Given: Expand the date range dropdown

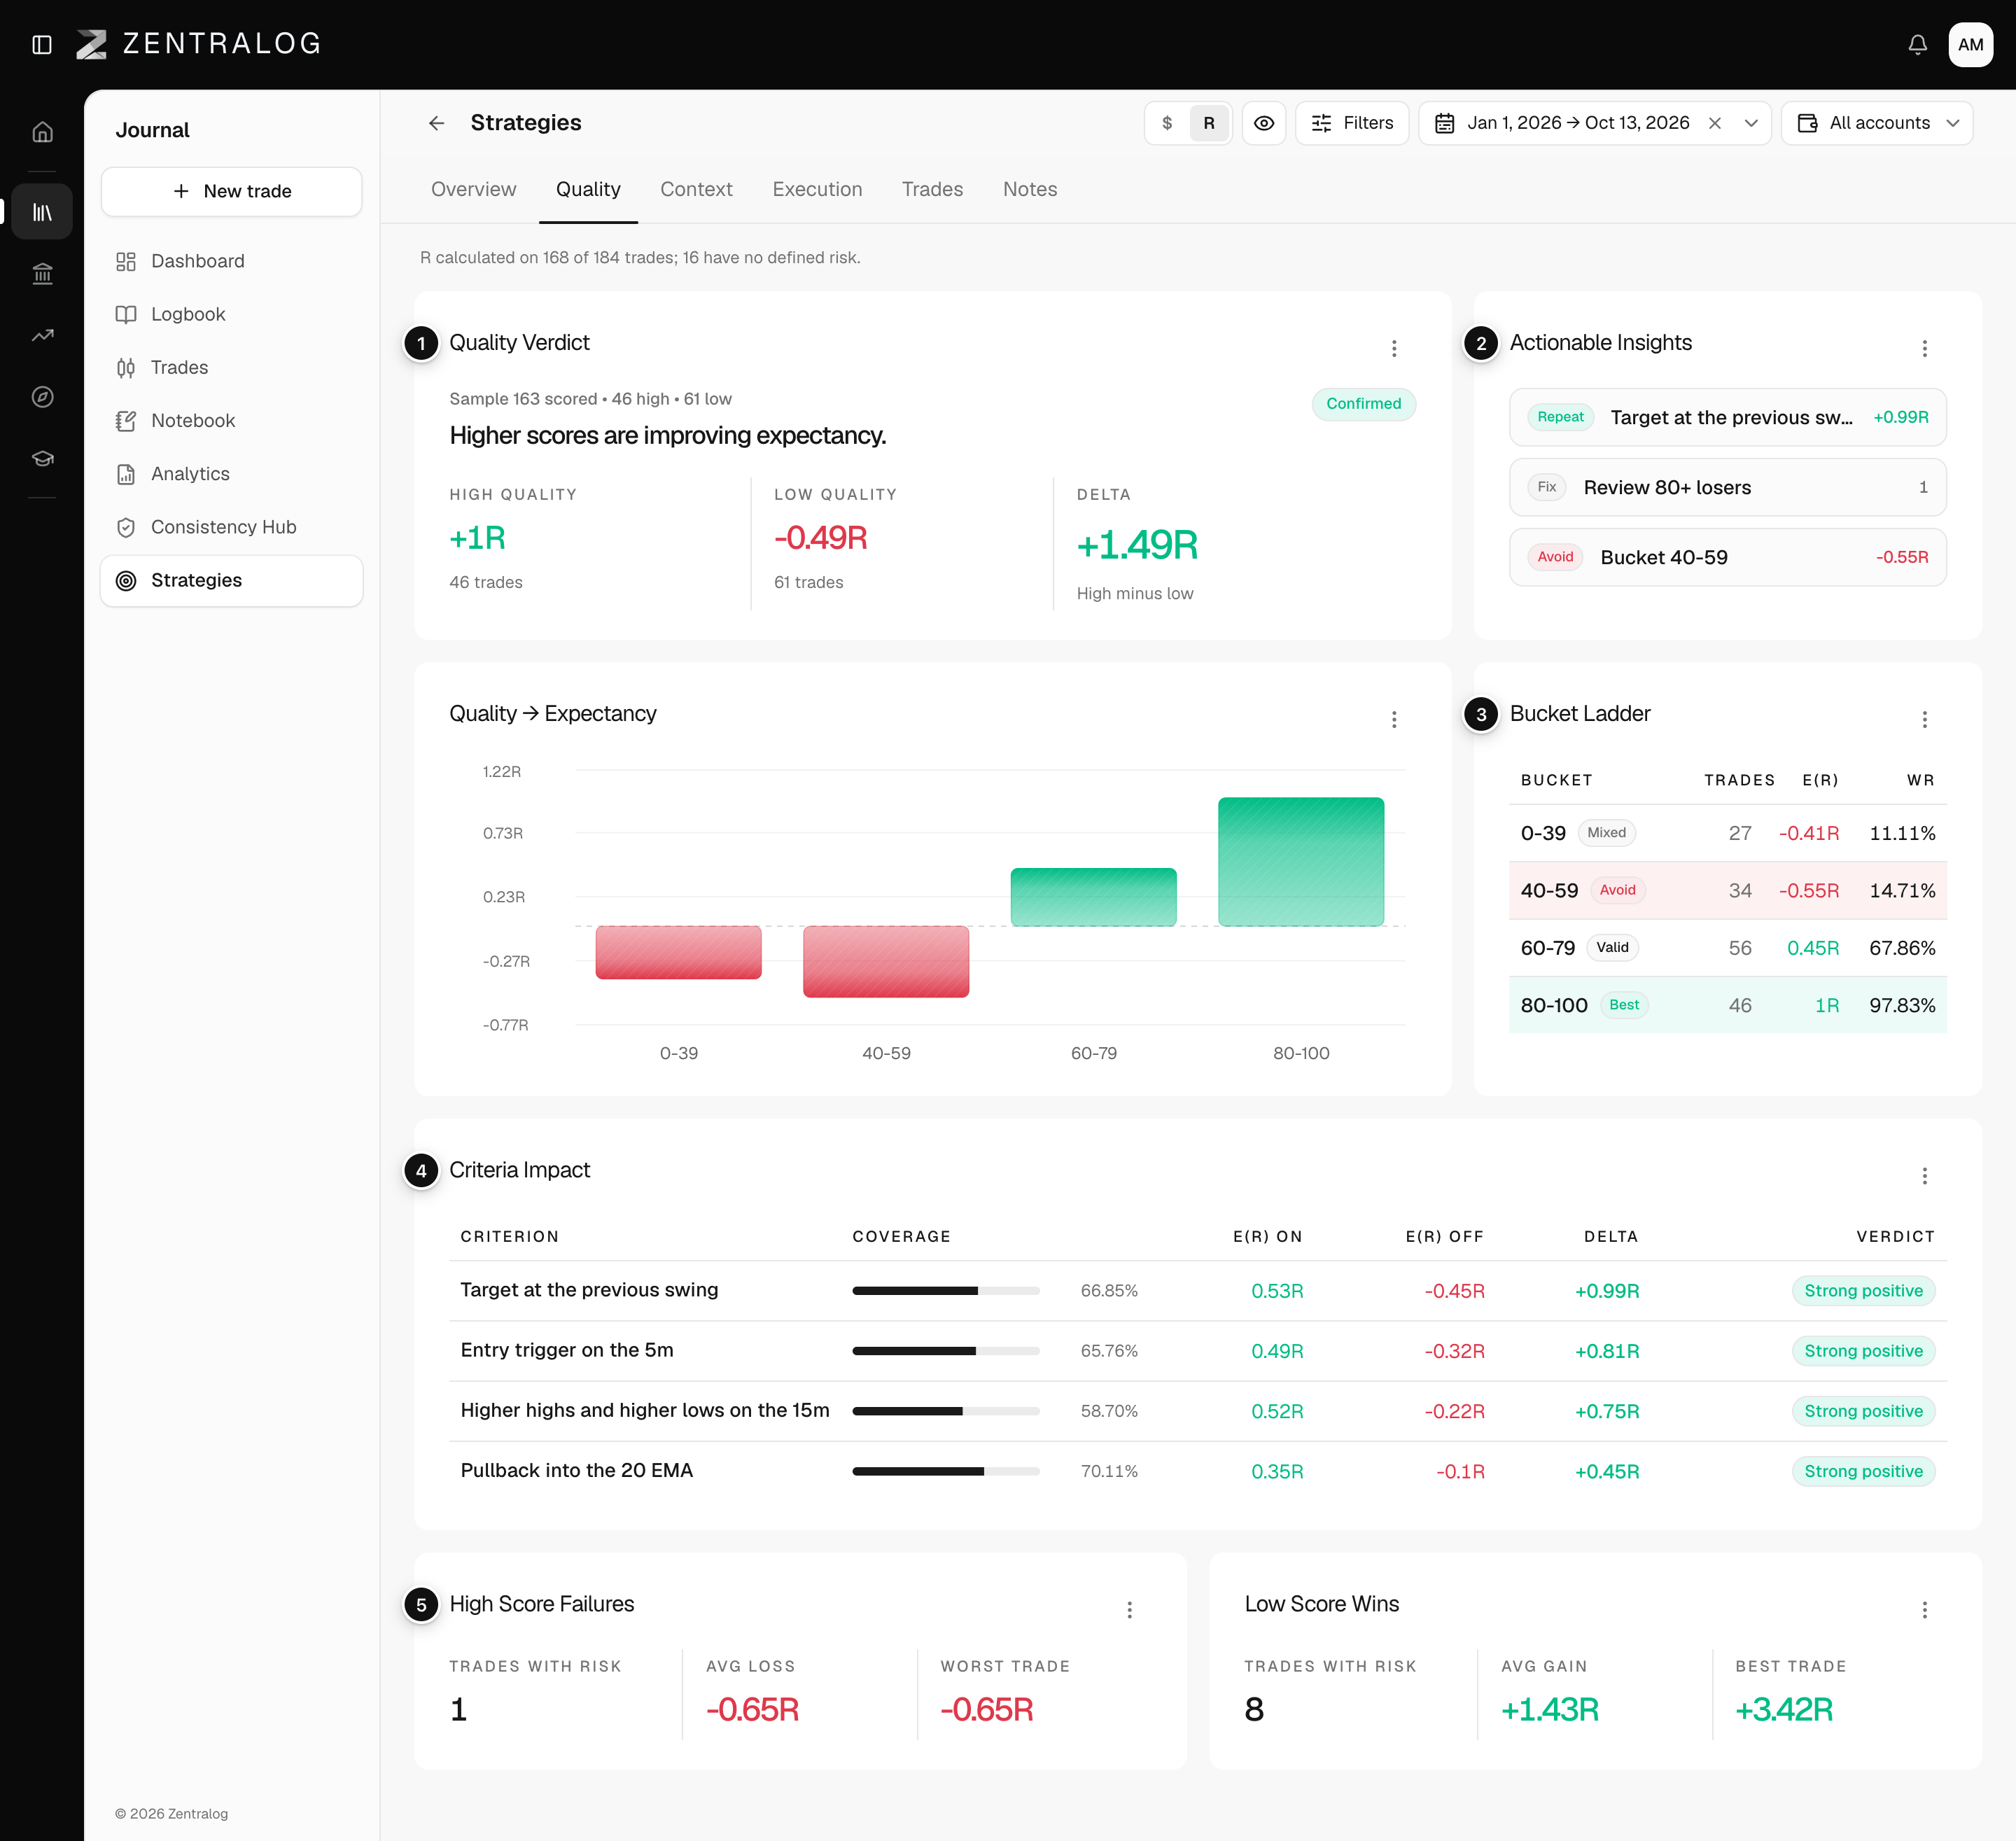Looking at the screenshot, I should tap(1751, 123).
